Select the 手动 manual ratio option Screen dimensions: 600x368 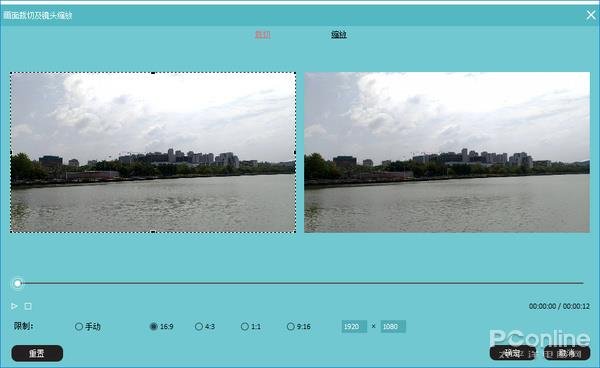[88, 326]
